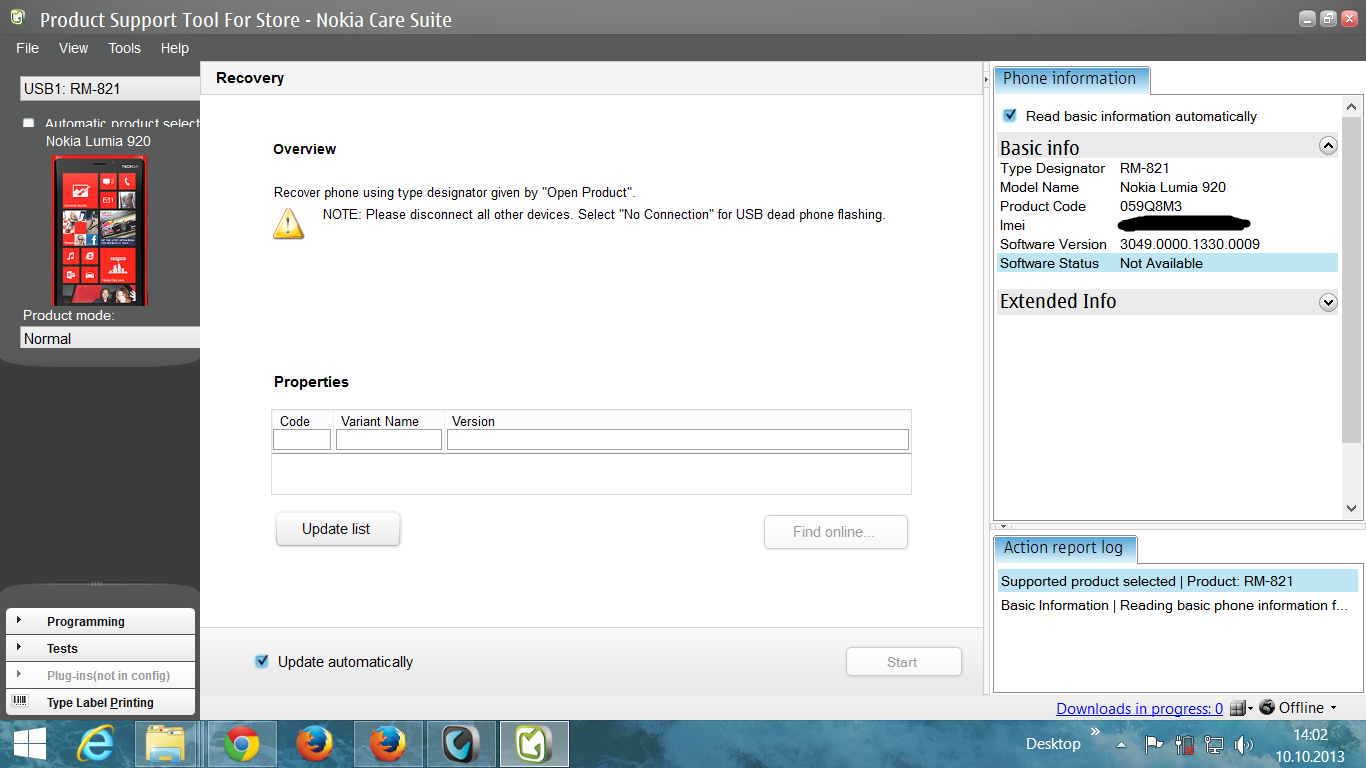
Task: Open Google Chrome from the taskbar
Action: pos(241,744)
